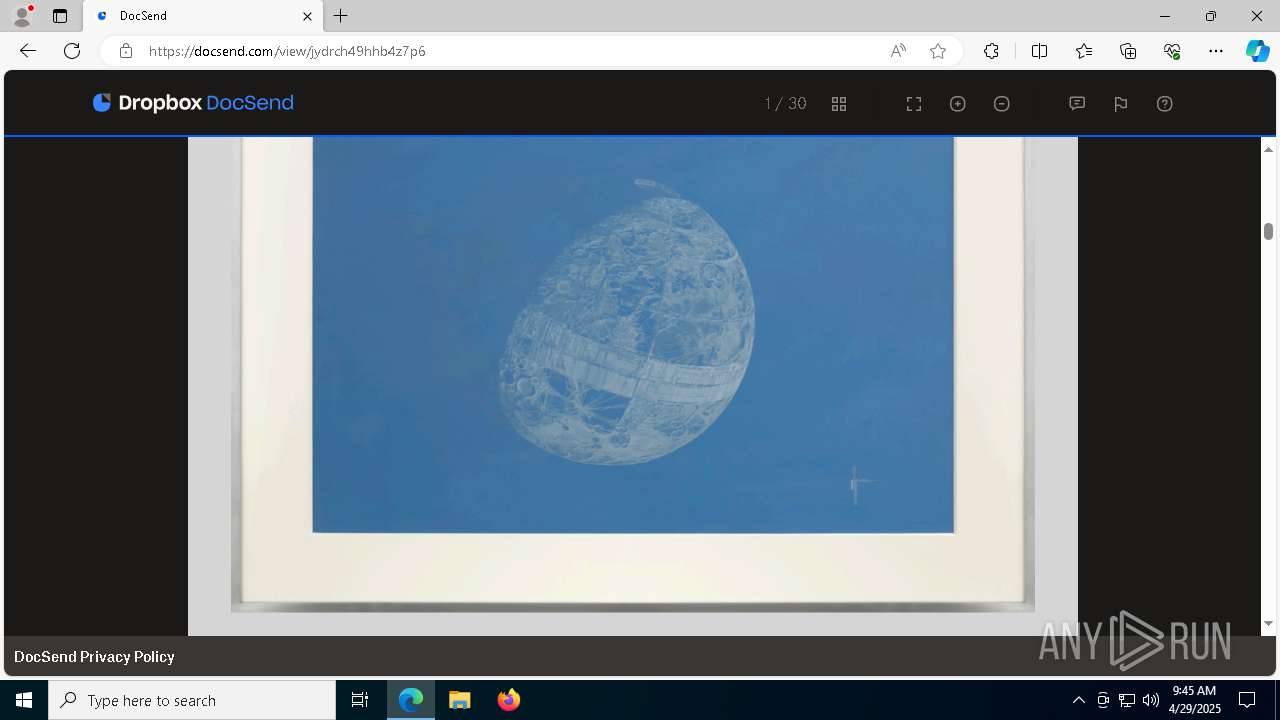This screenshot has width=1280, height=720.
Task: Open volume control in system tray
Action: pyautogui.click(x=1150, y=700)
